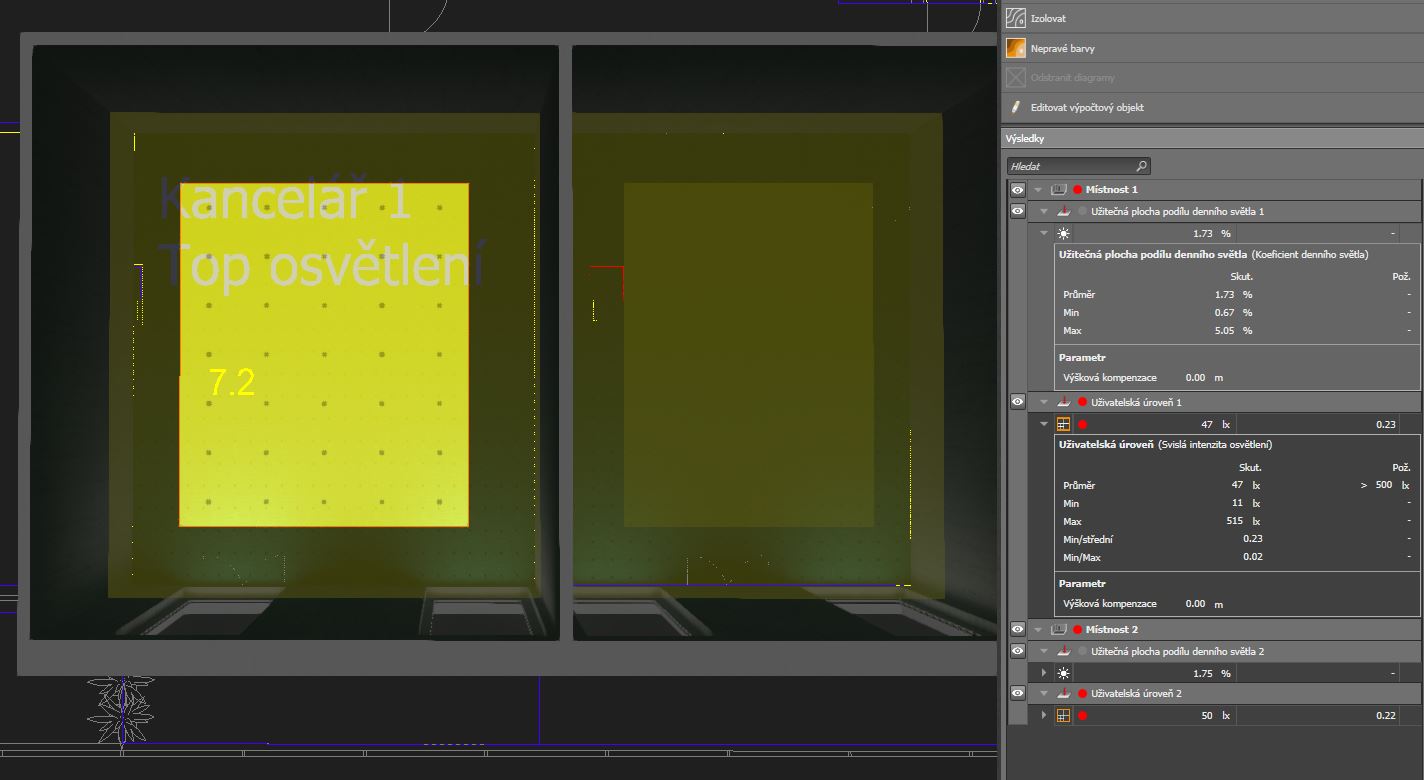Hide Místnost 1 with its eye toggle

(x=1017, y=189)
